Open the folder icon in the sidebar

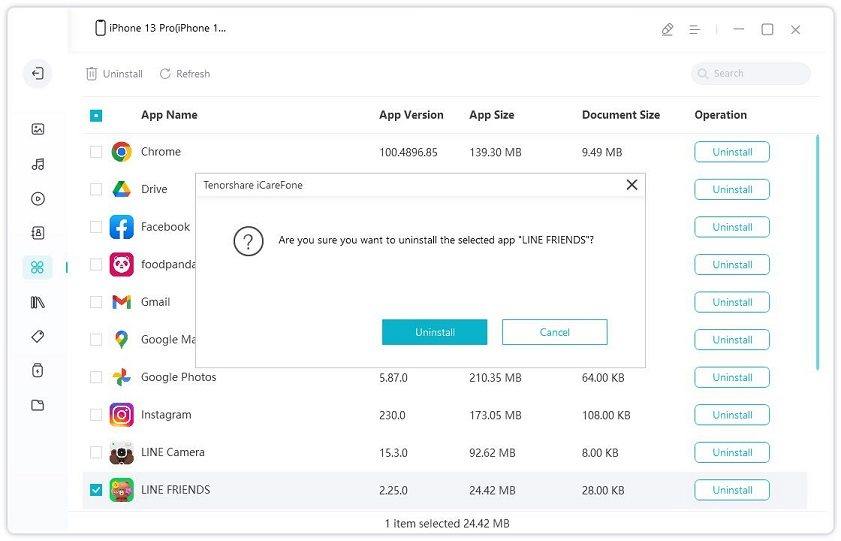click(37, 405)
